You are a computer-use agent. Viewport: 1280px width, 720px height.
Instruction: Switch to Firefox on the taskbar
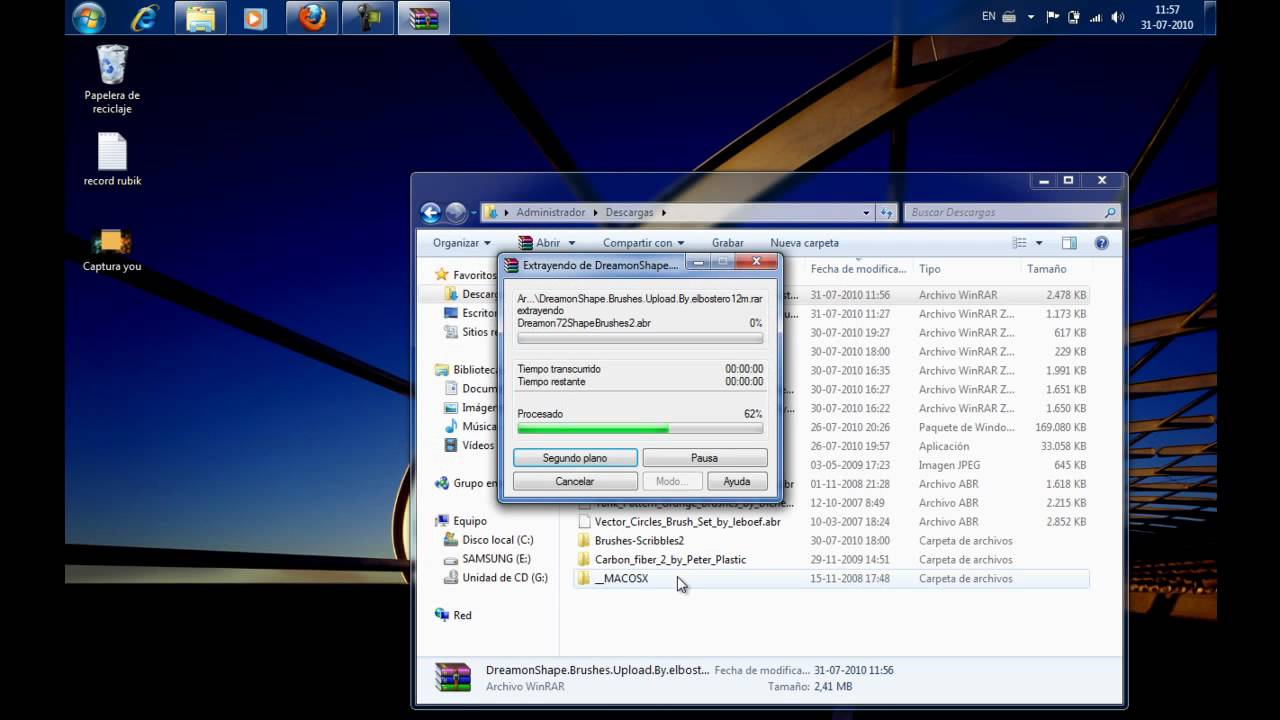pos(312,18)
